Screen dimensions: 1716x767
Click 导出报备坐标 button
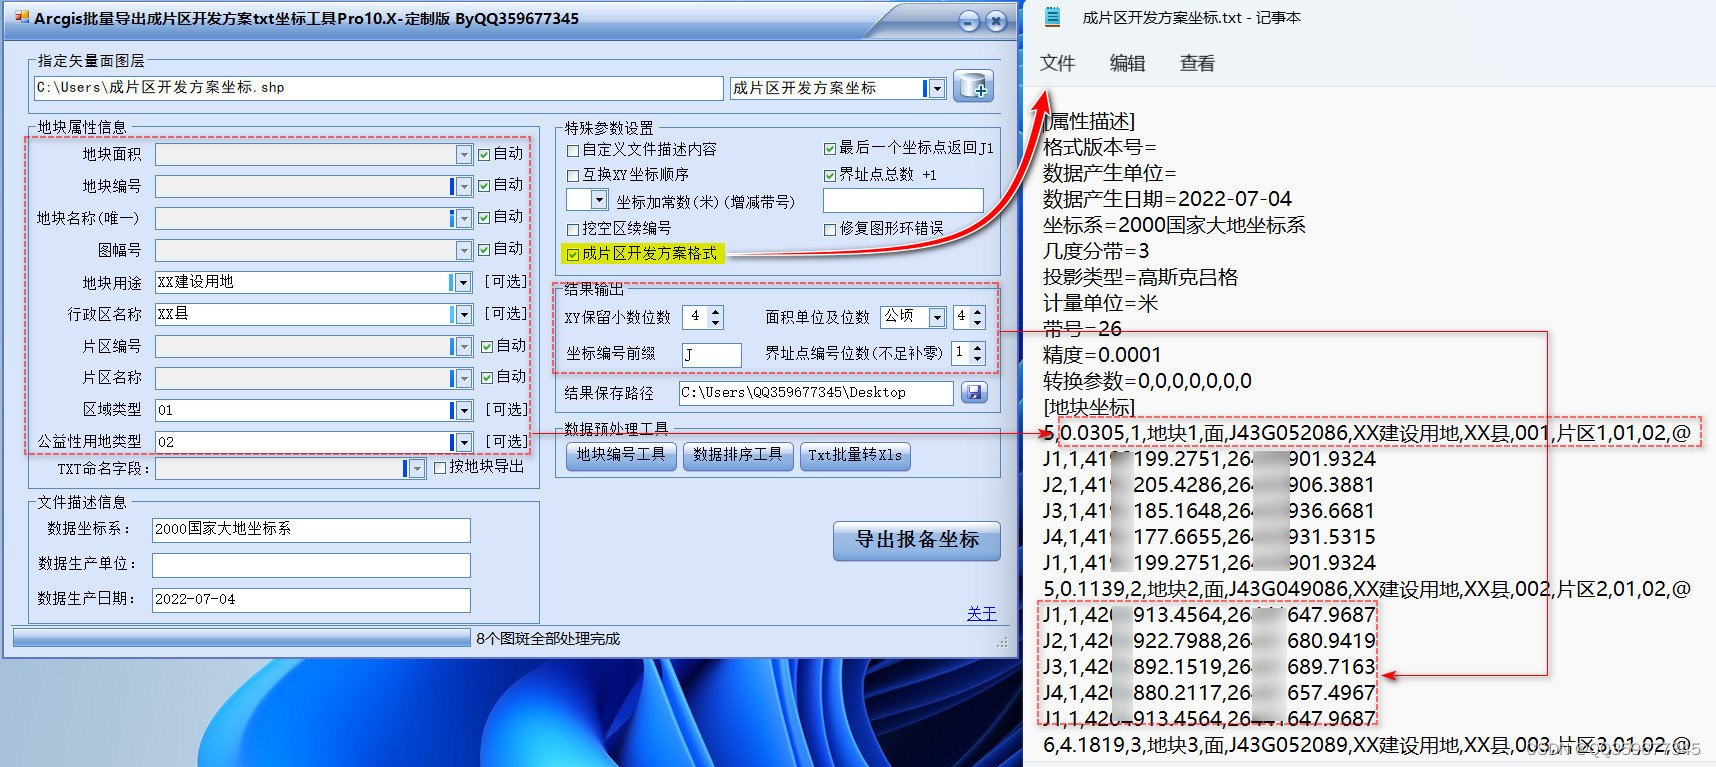click(x=917, y=540)
